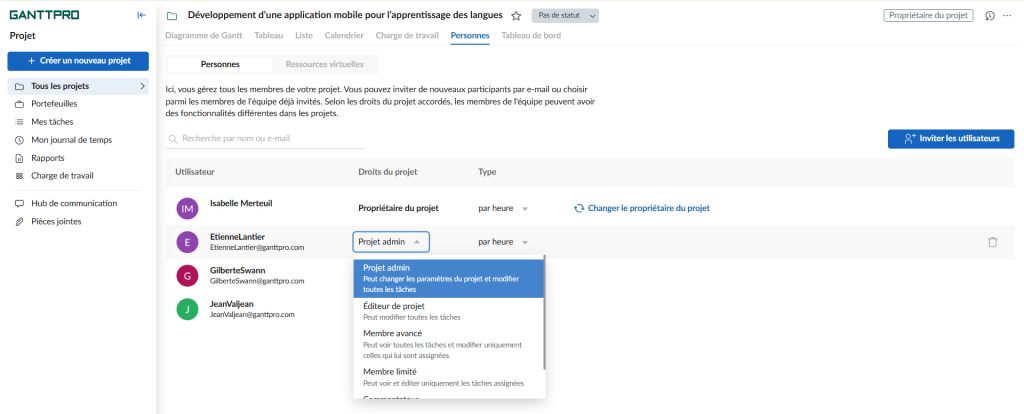Click the search magnifier icon

[x=173, y=139]
